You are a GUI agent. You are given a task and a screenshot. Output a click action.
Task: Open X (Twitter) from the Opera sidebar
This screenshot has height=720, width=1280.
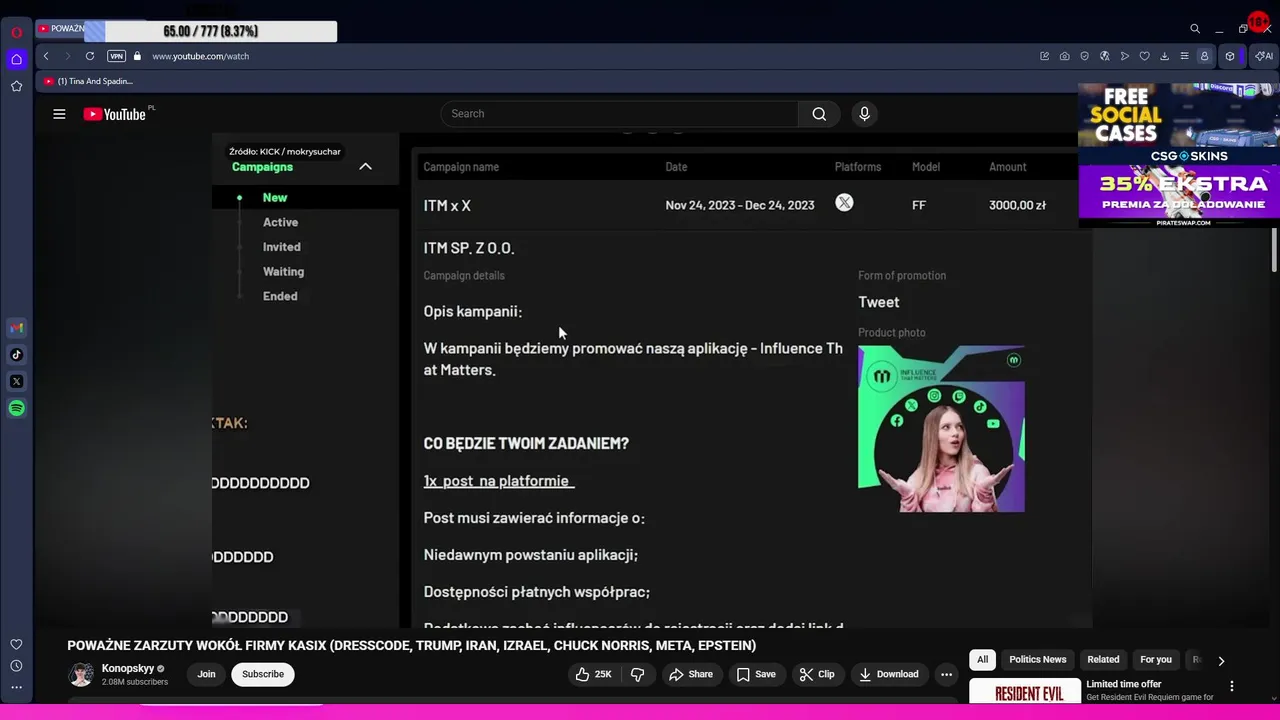16,381
